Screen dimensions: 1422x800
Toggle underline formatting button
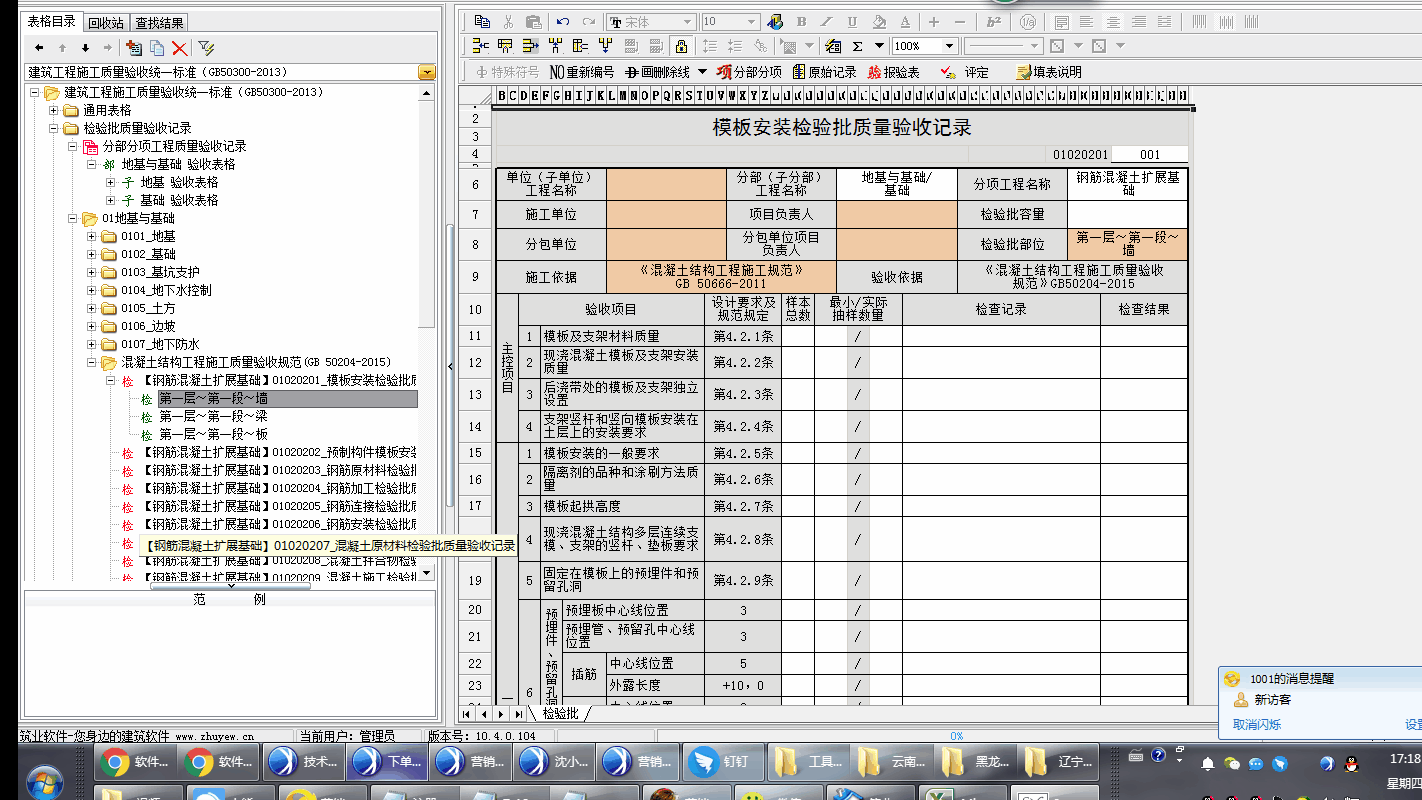point(852,21)
